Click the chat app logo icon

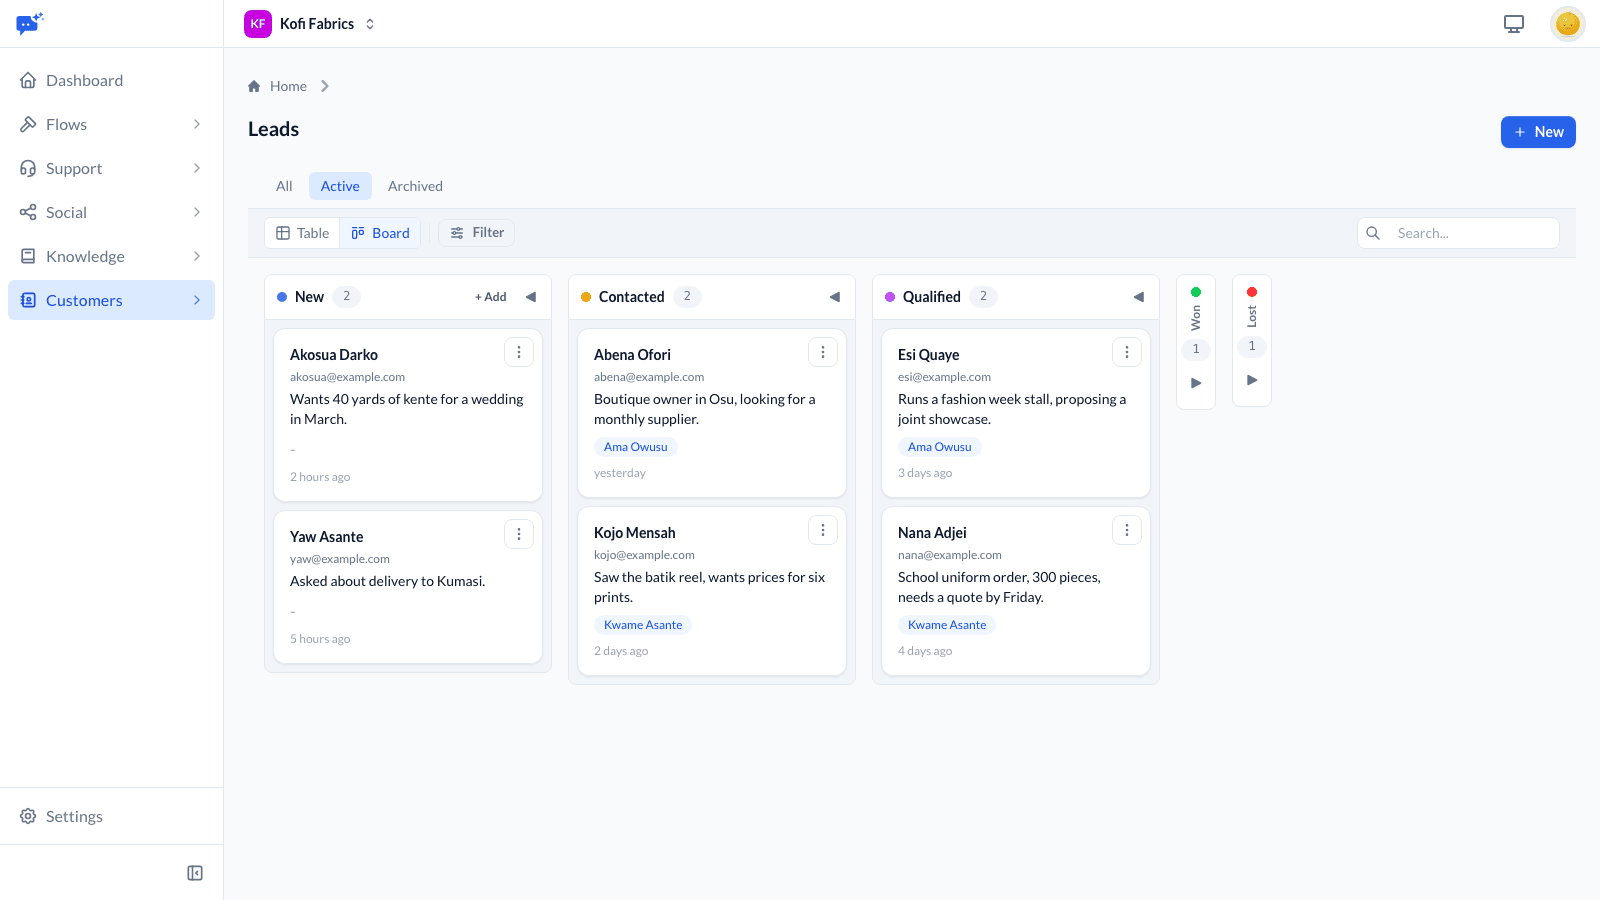coord(30,23)
